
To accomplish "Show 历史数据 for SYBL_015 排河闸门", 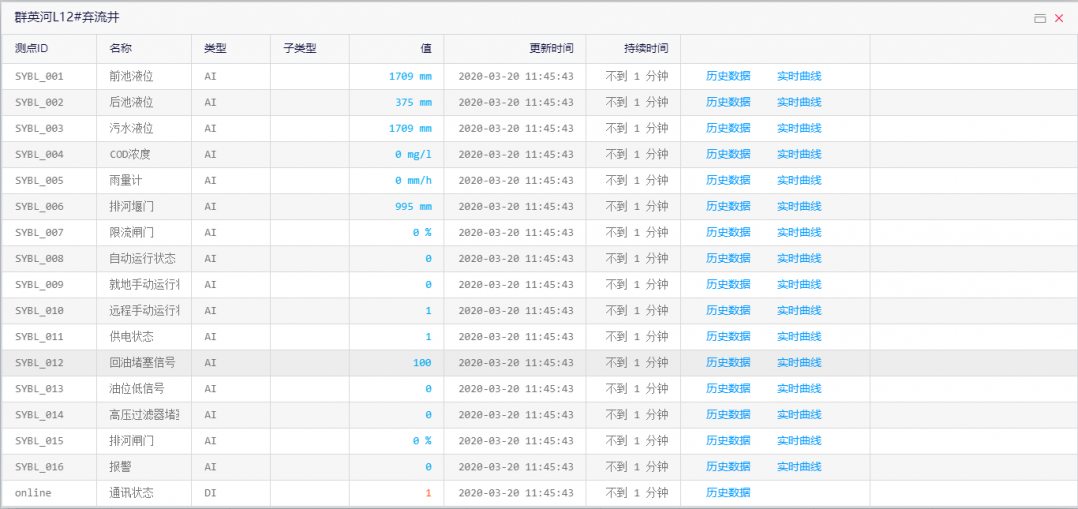I will click(728, 441).
